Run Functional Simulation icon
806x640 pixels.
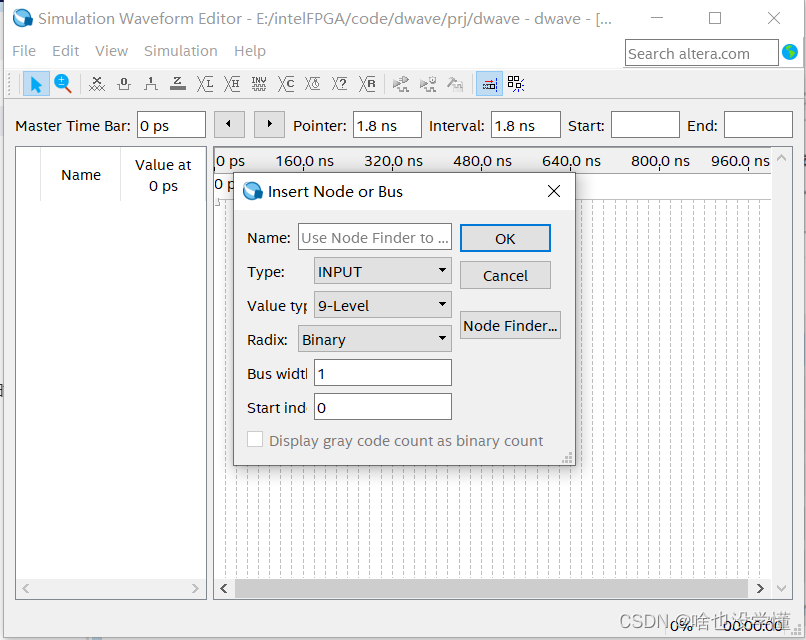[401, 84]
